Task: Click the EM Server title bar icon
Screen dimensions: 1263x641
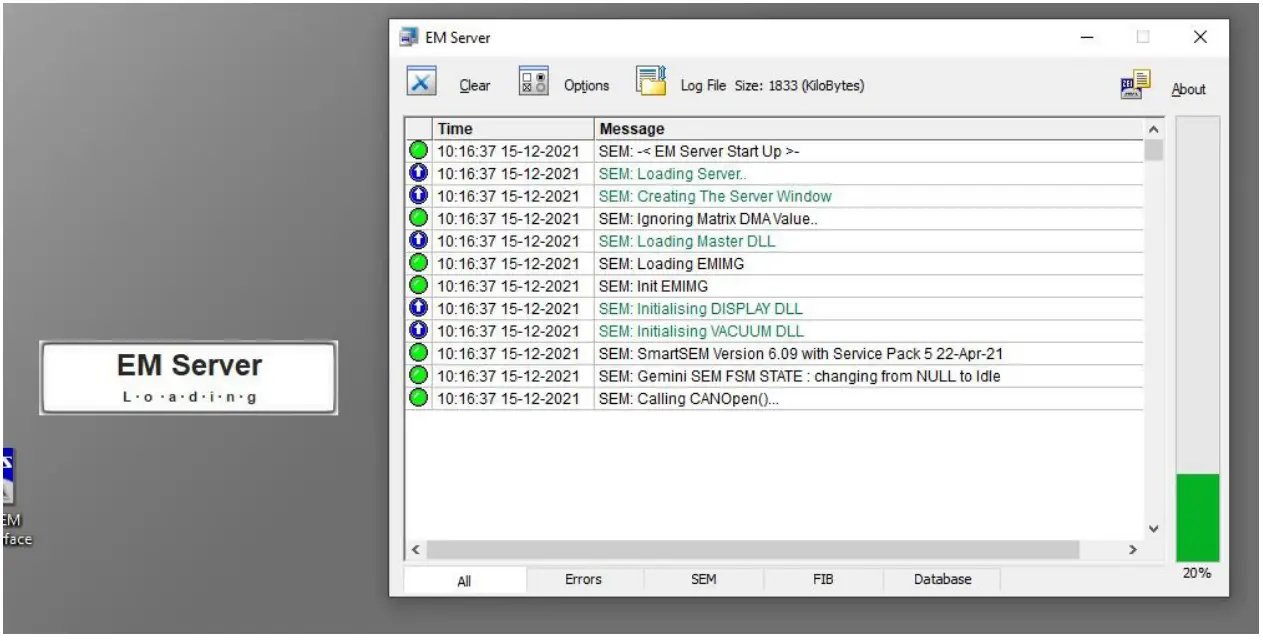Action: click(x=408, y=38)
